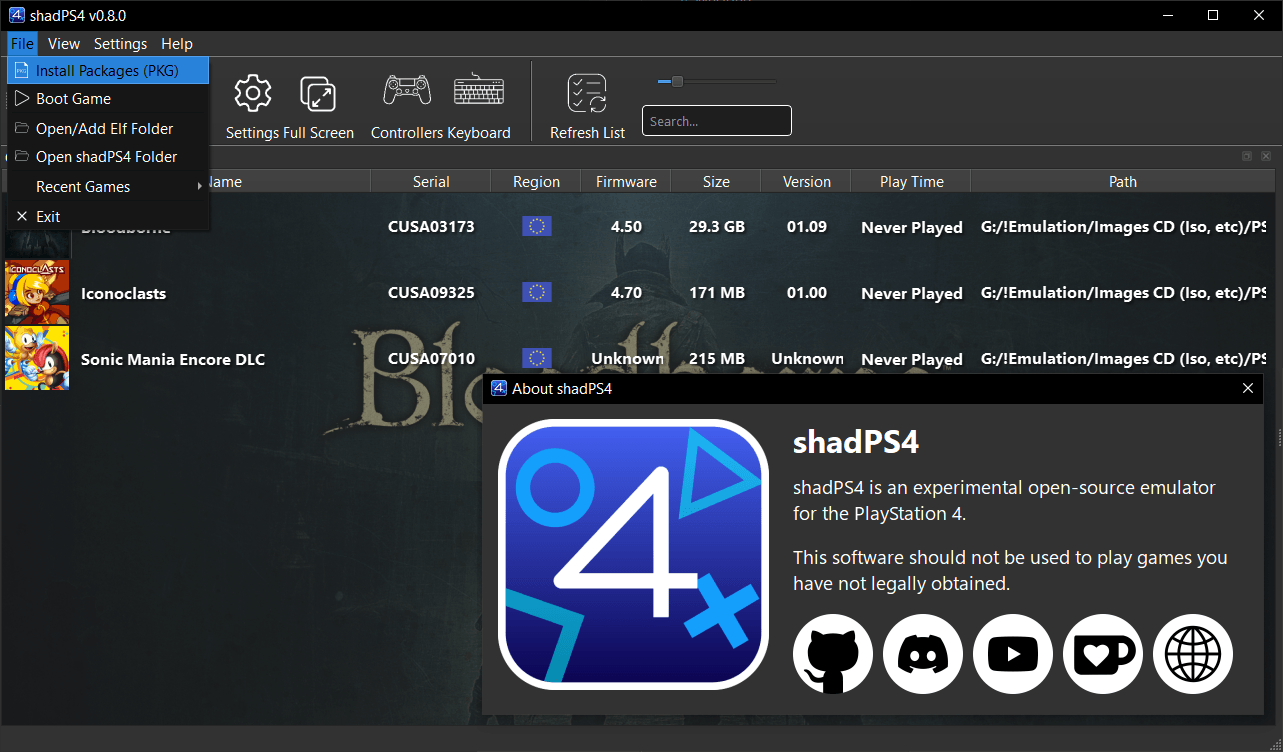Focus the Search input field
This screenshot has width=1283, height=752.
click(717, 121)
